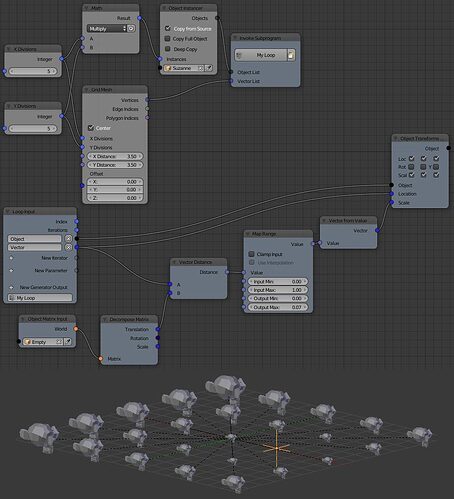Click the Polygon Indices output socket
Viewport: 454px width, 499px height.
pyautogui.click(x=147, y=118)
